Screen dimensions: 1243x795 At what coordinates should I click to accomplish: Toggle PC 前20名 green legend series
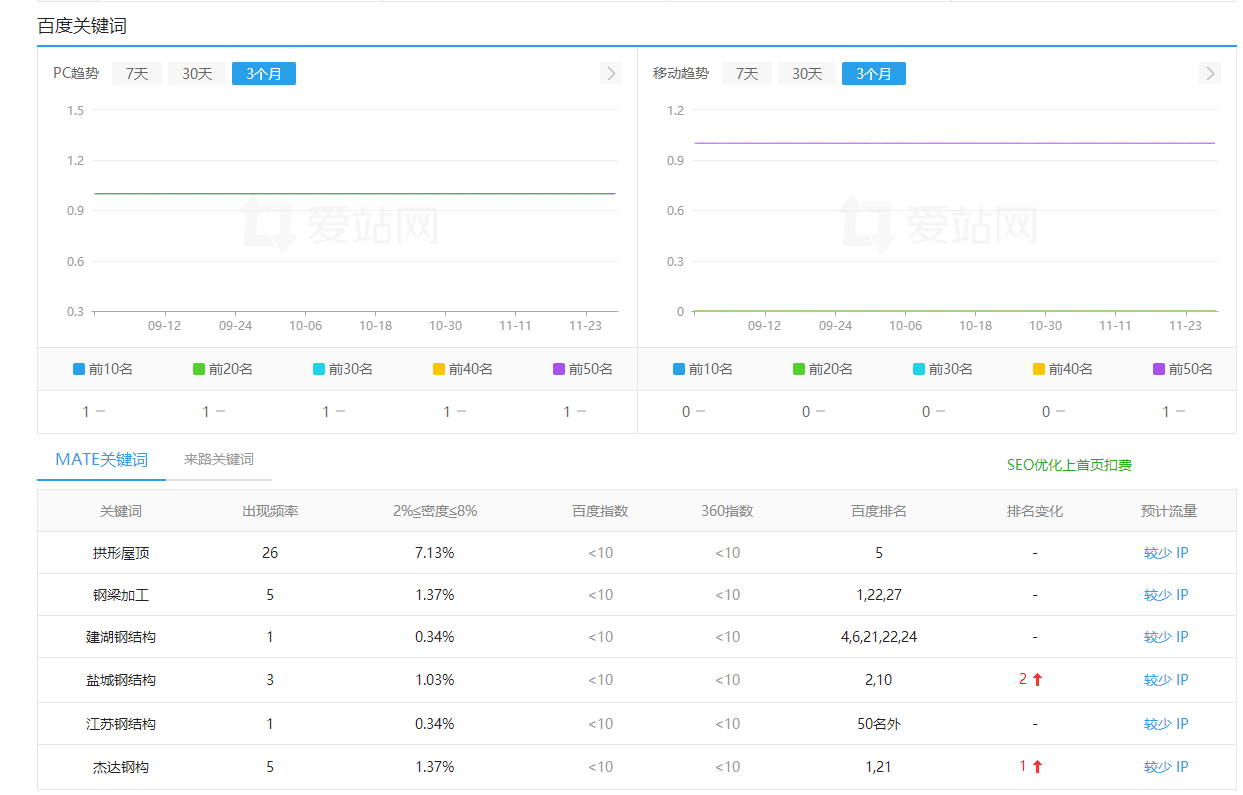pos(222,369)
